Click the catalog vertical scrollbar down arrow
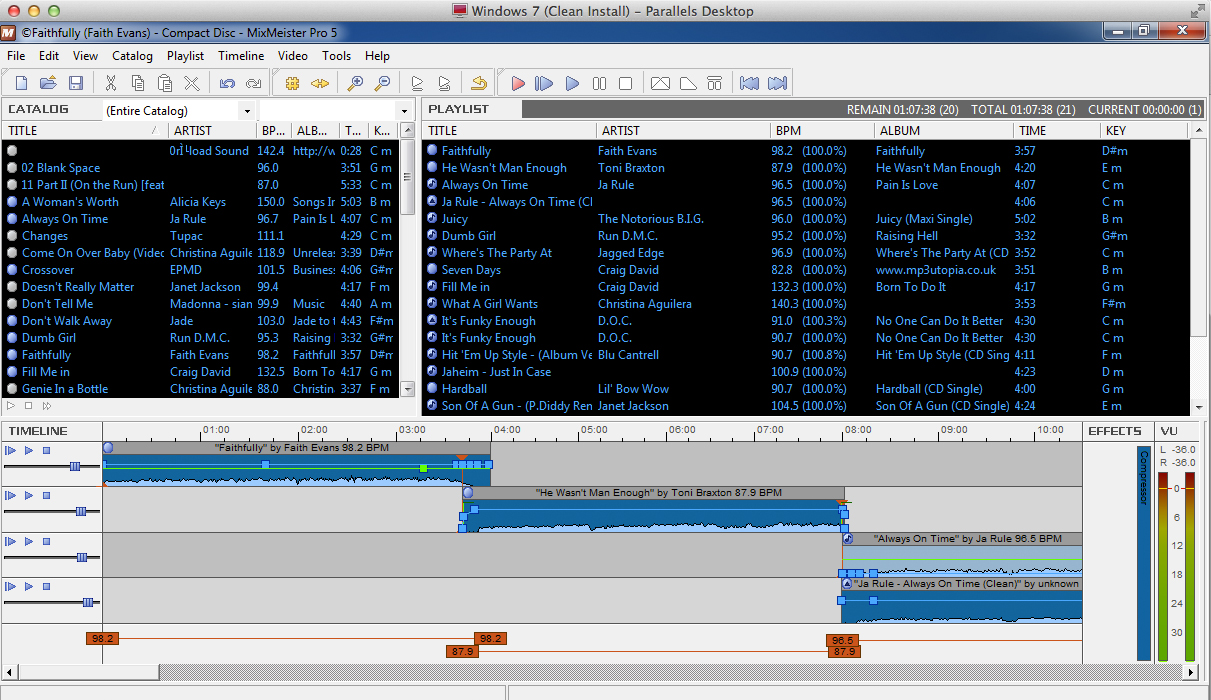 [407, 389]
